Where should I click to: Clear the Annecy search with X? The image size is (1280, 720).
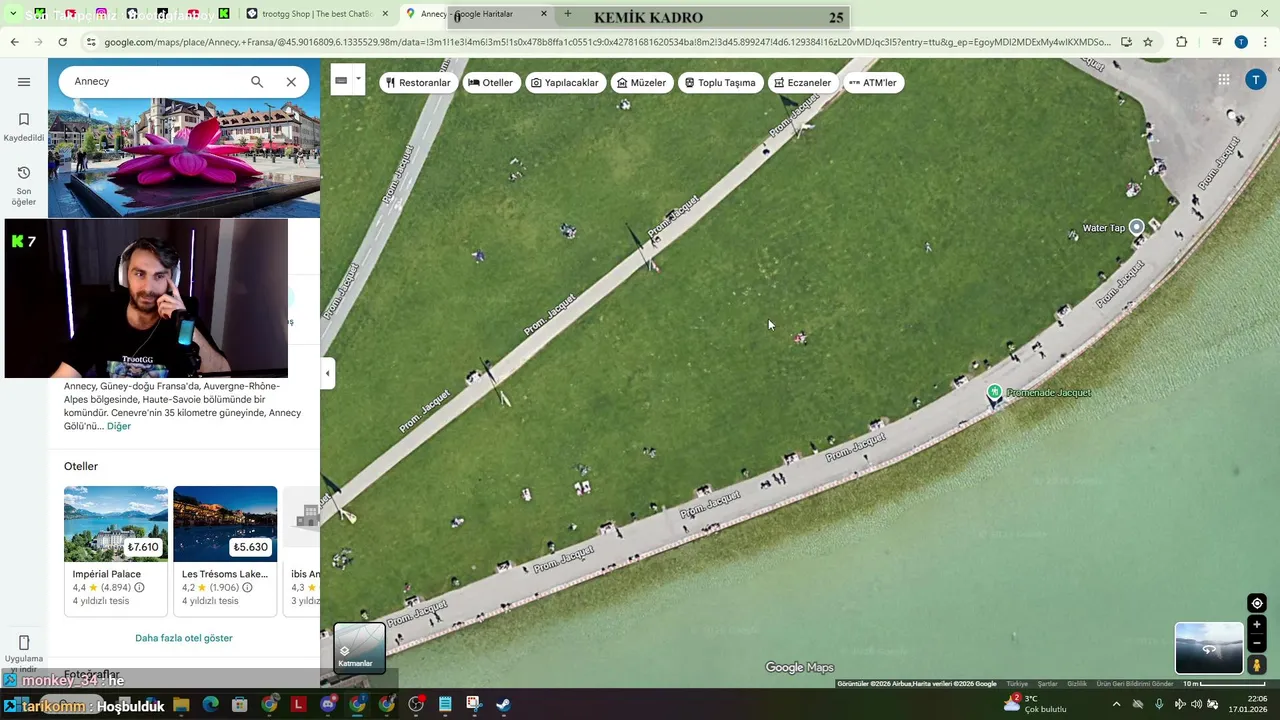click(x=291, y=82)
